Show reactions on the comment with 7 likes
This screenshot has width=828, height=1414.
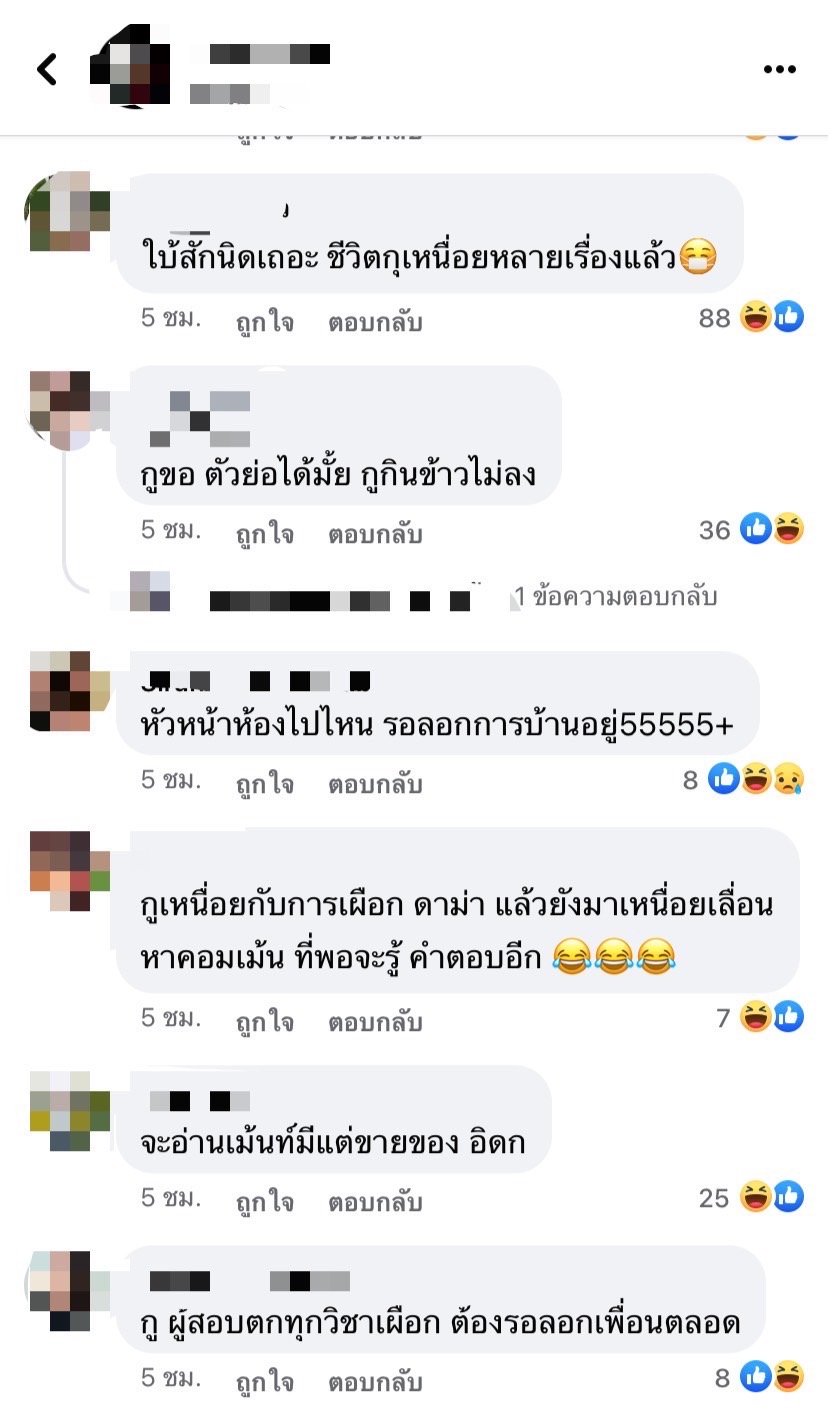tap(772, 1018)
